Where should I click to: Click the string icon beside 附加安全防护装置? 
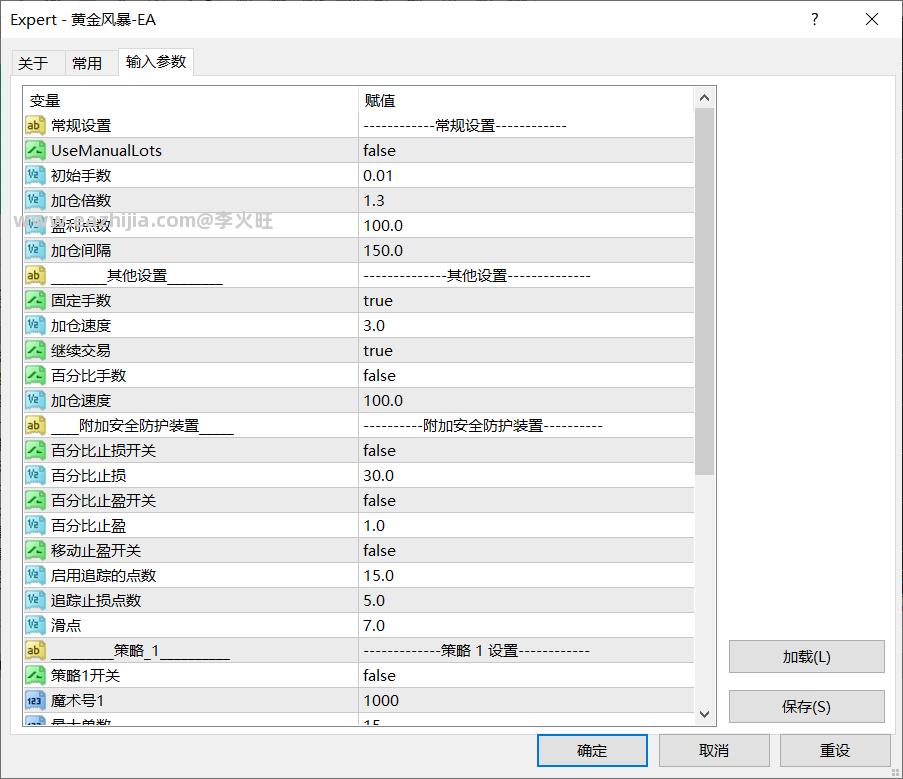pos(35,425)
